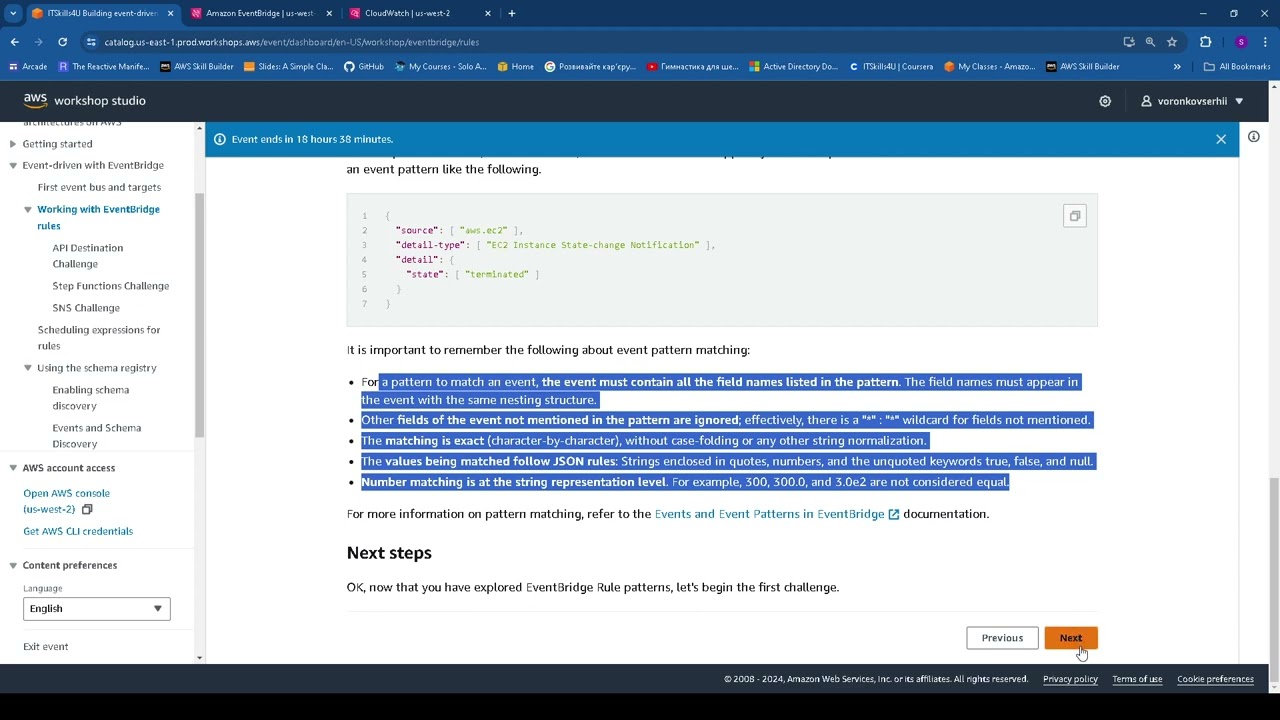View site information icon in address bar
The height and width of the screenshot is (720, 1280).
coord(91,42)
